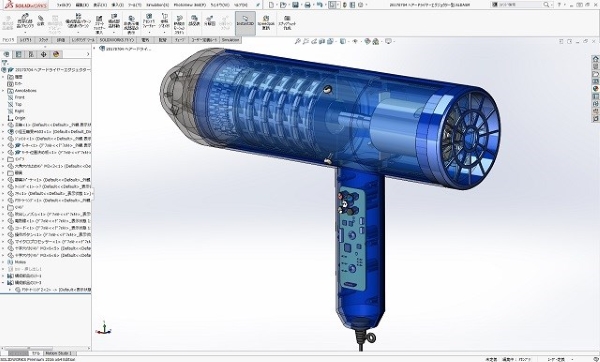Click the New document icon
600x362 pixels.
(x=271, y=5)
